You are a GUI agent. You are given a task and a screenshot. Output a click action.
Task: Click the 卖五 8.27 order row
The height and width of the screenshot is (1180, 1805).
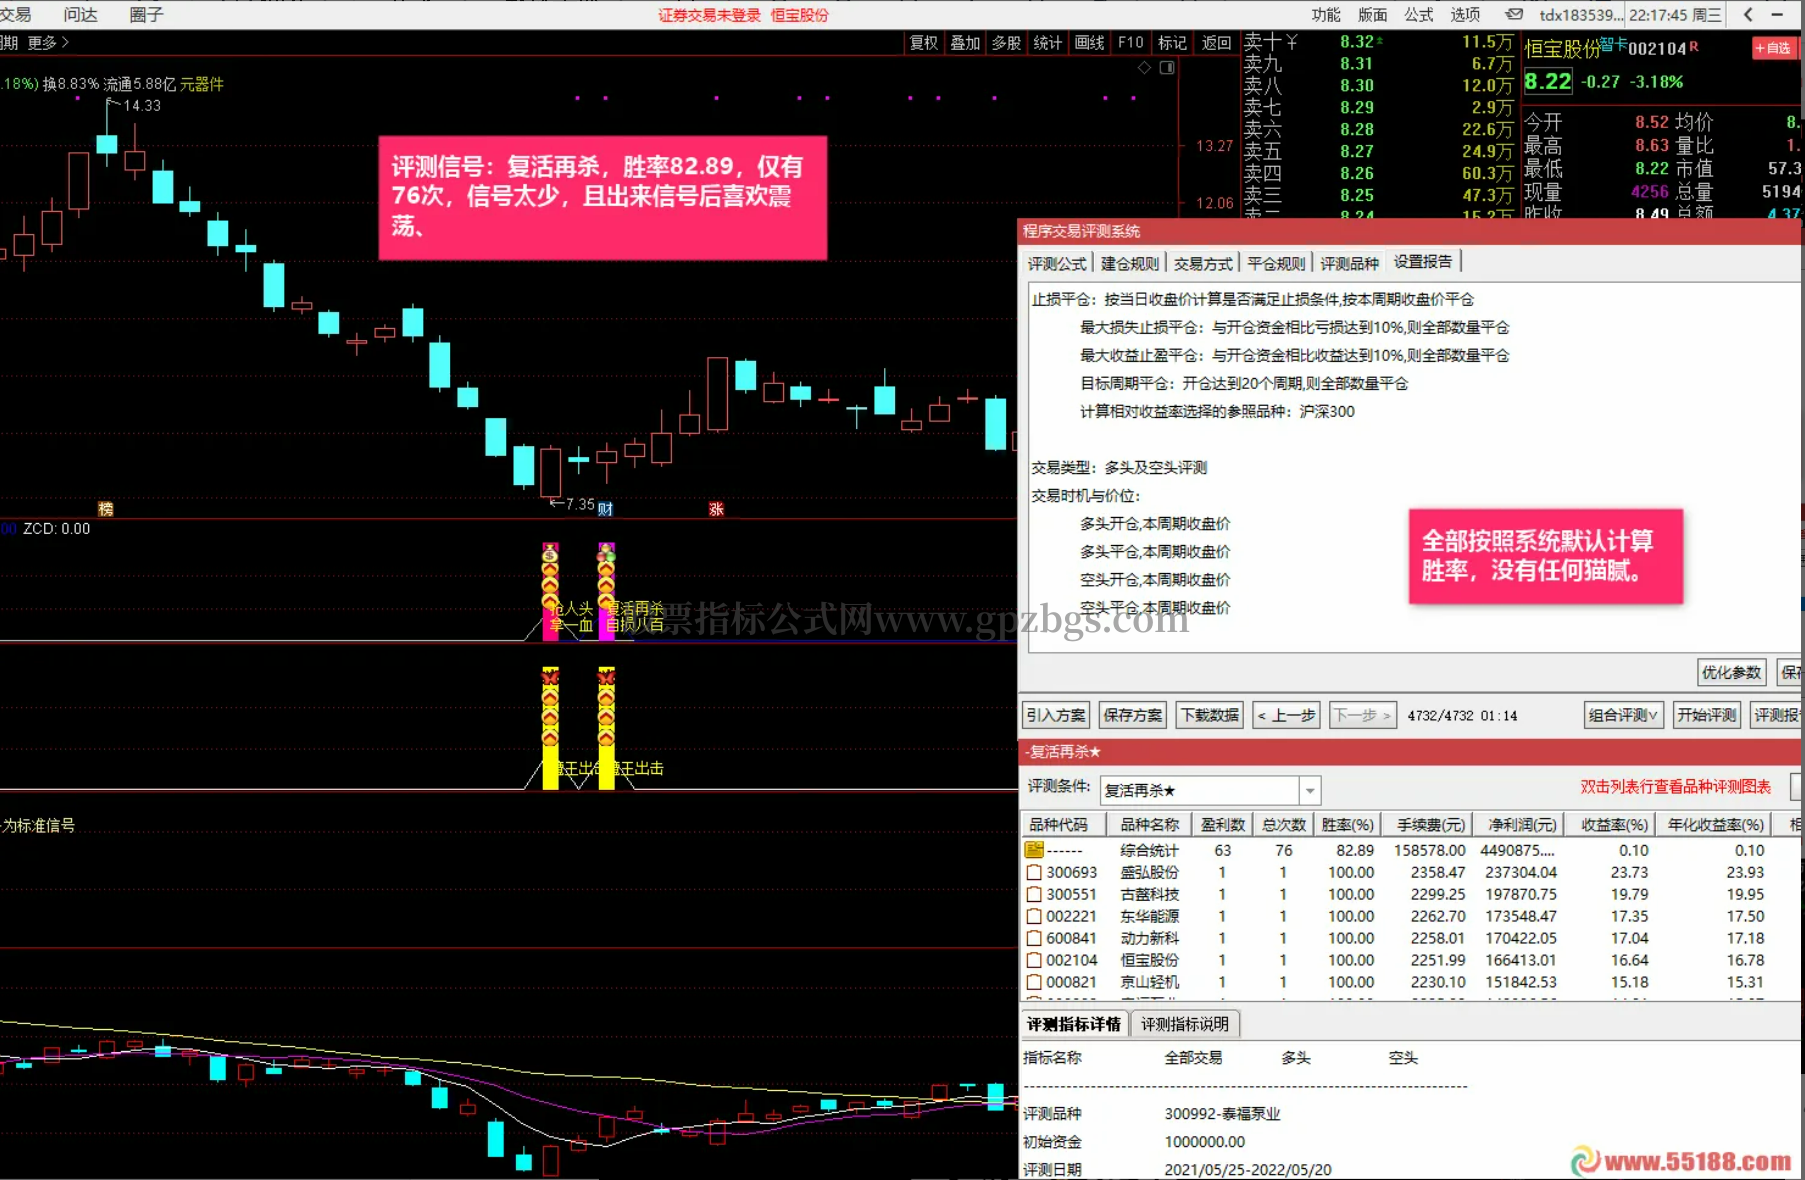tap(1378, 151)
